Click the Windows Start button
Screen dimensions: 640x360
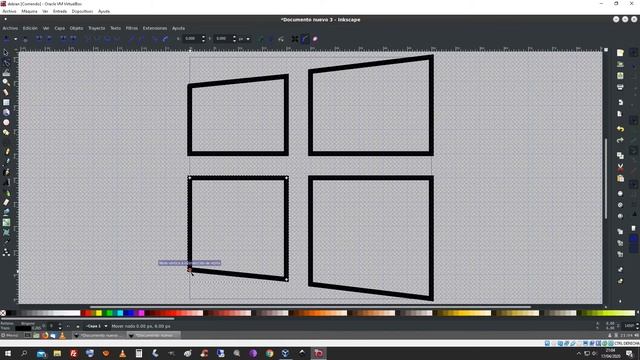pyautogui.click(x=8, y=353)
